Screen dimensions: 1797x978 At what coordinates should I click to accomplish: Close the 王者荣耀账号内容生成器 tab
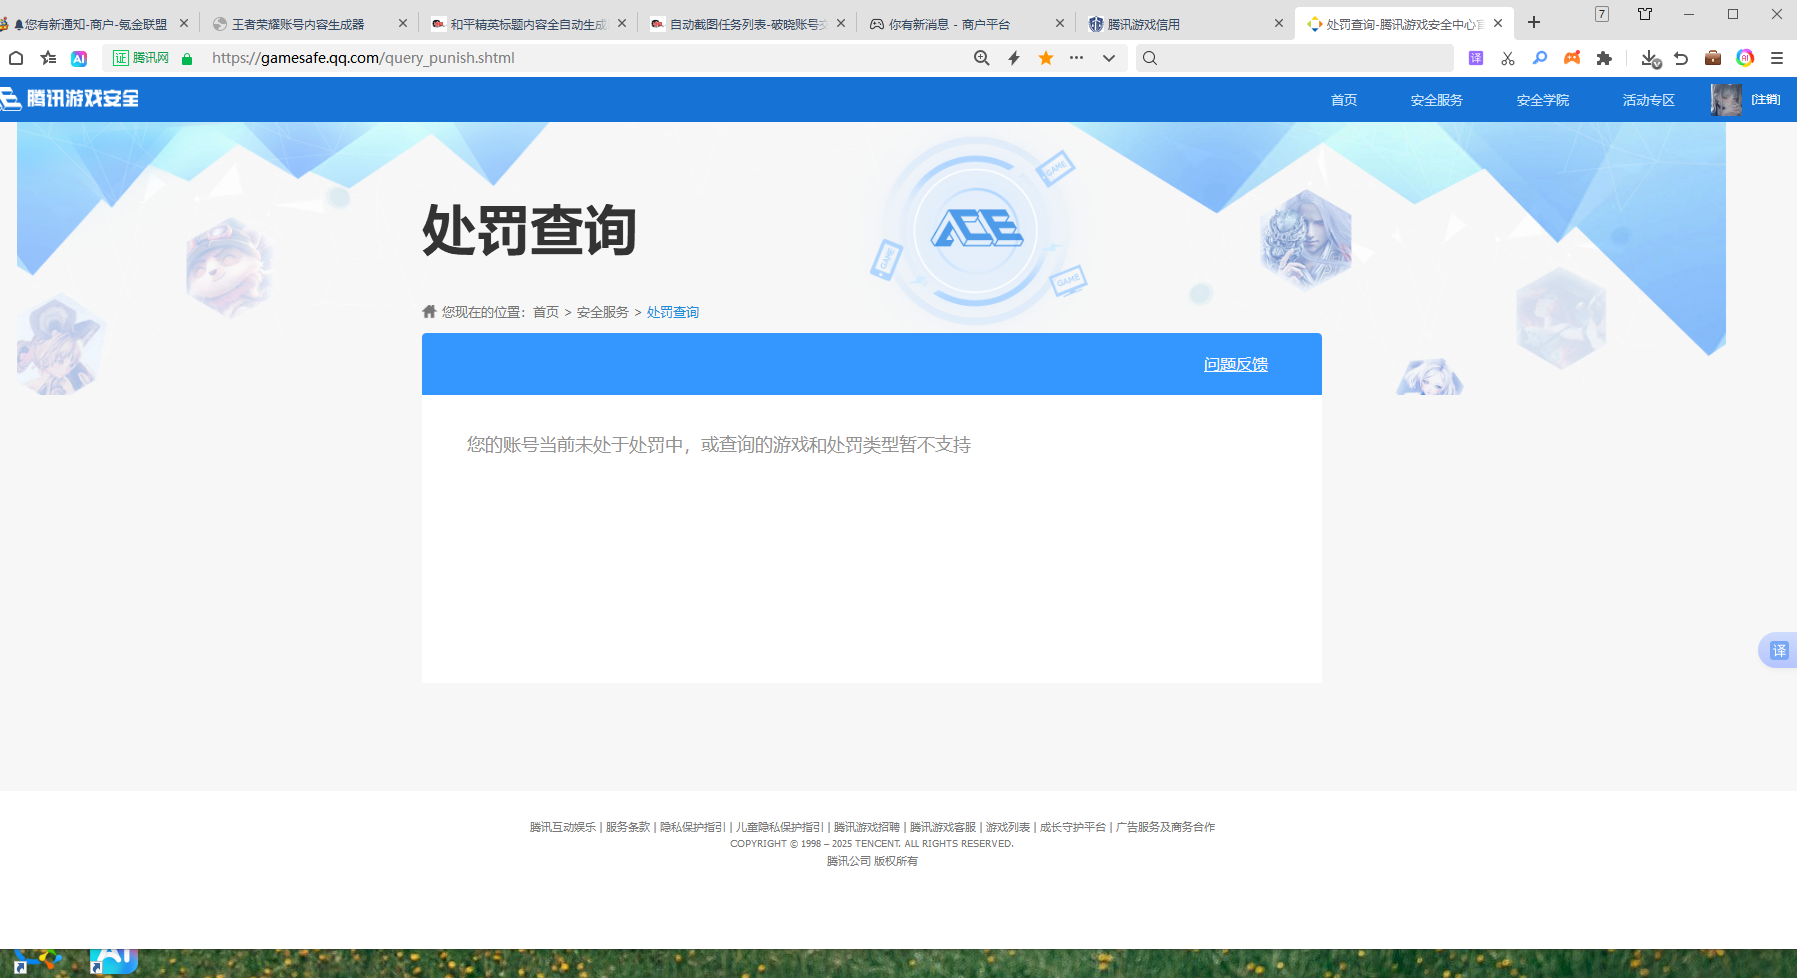403,23
